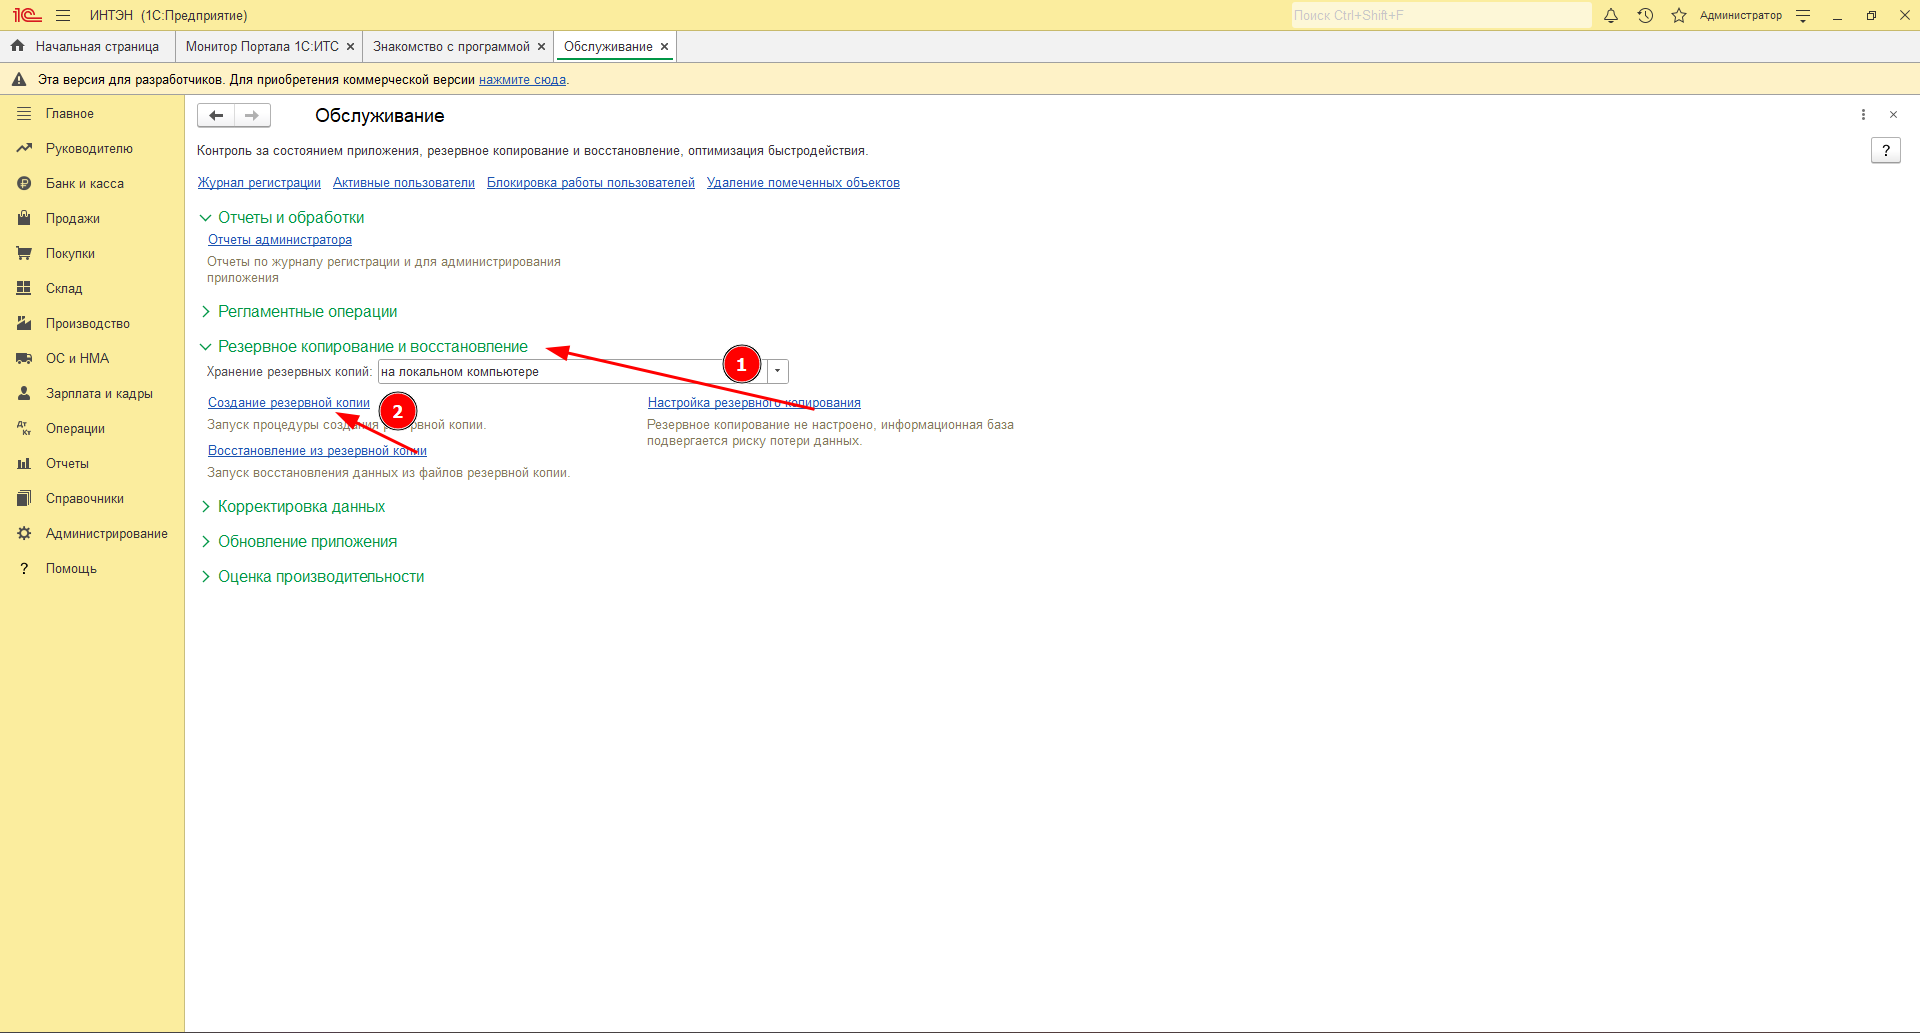Switch to the Начальная страница tab
This screenshot has height=1033, width=1920.
click(88, 47)
